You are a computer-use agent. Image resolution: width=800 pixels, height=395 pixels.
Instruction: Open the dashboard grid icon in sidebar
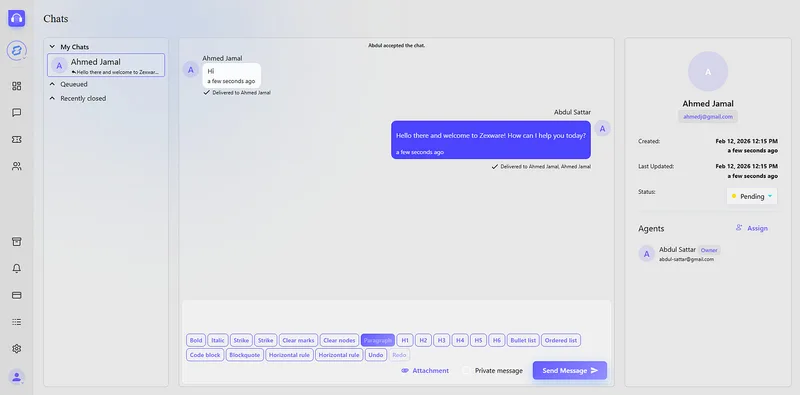tap(16, 86)
